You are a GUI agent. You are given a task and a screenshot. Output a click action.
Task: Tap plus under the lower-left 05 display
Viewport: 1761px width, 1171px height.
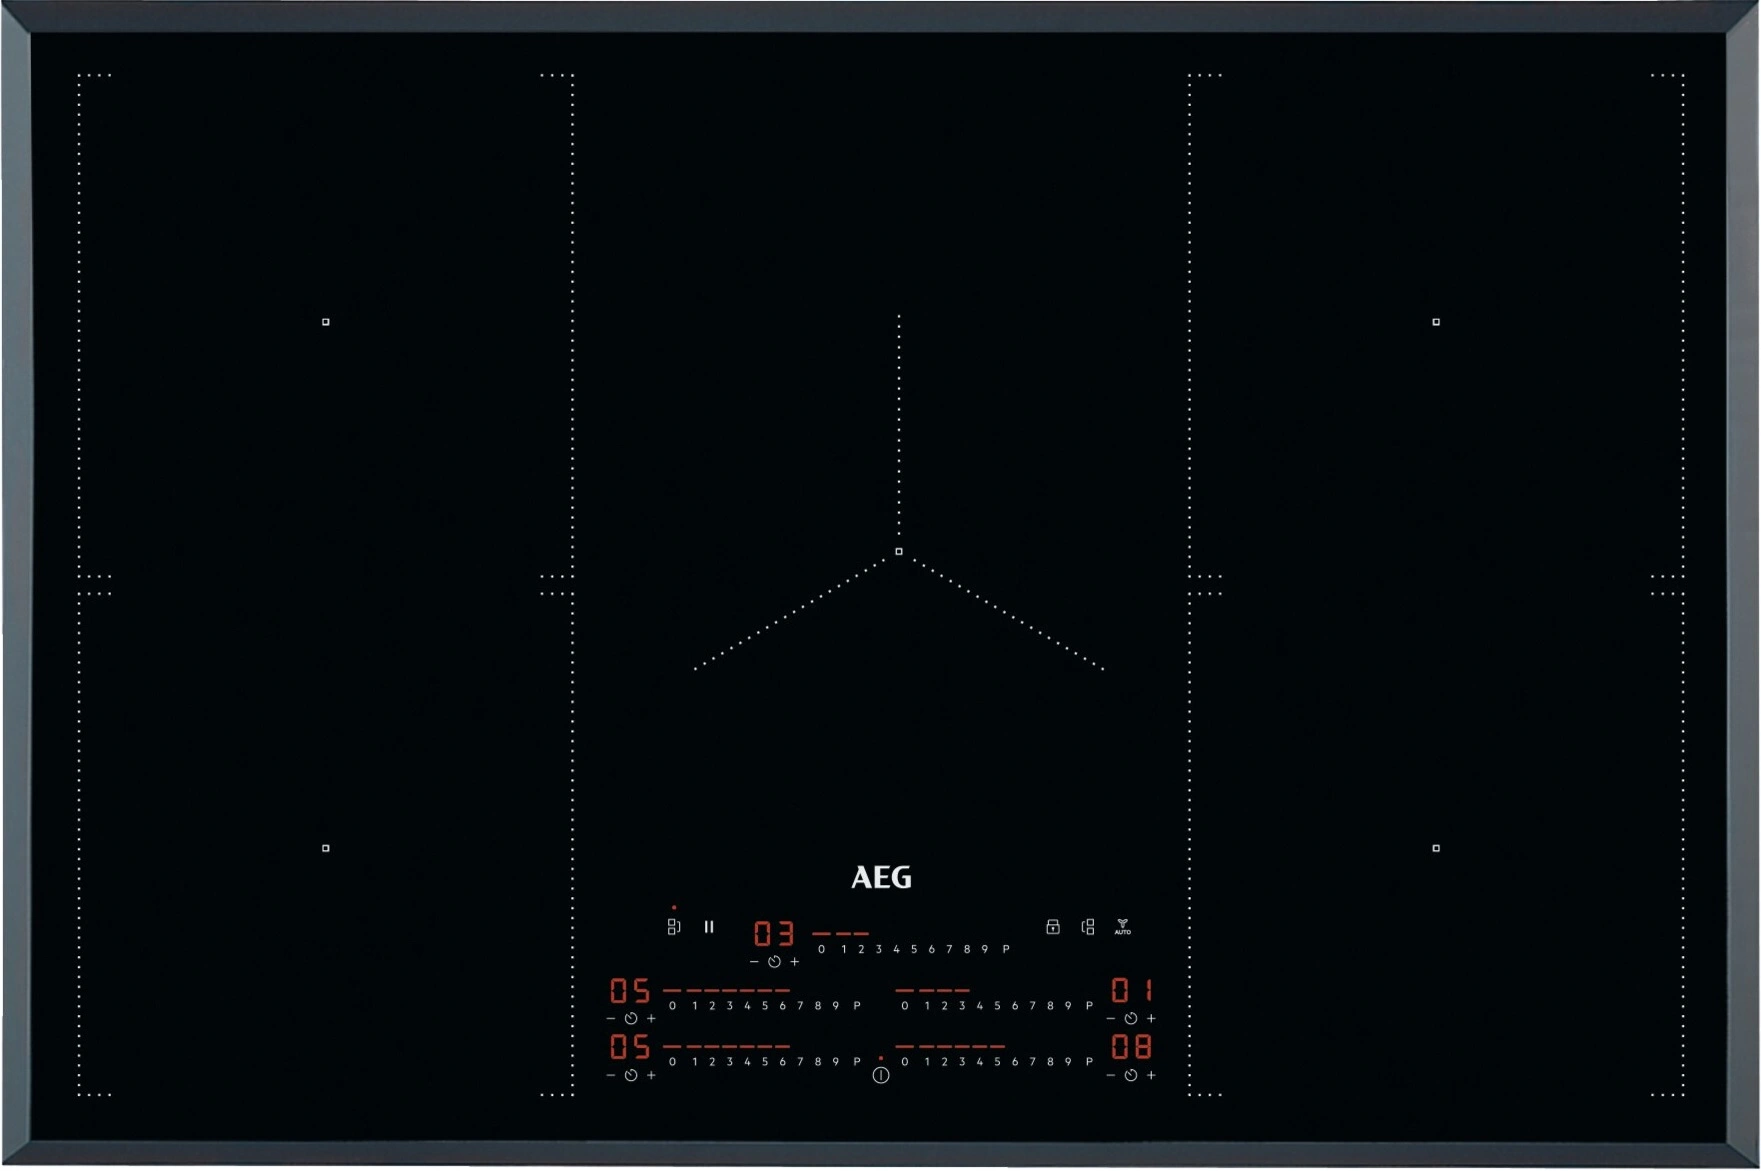pyautogui.click(x=651, y=1076)
